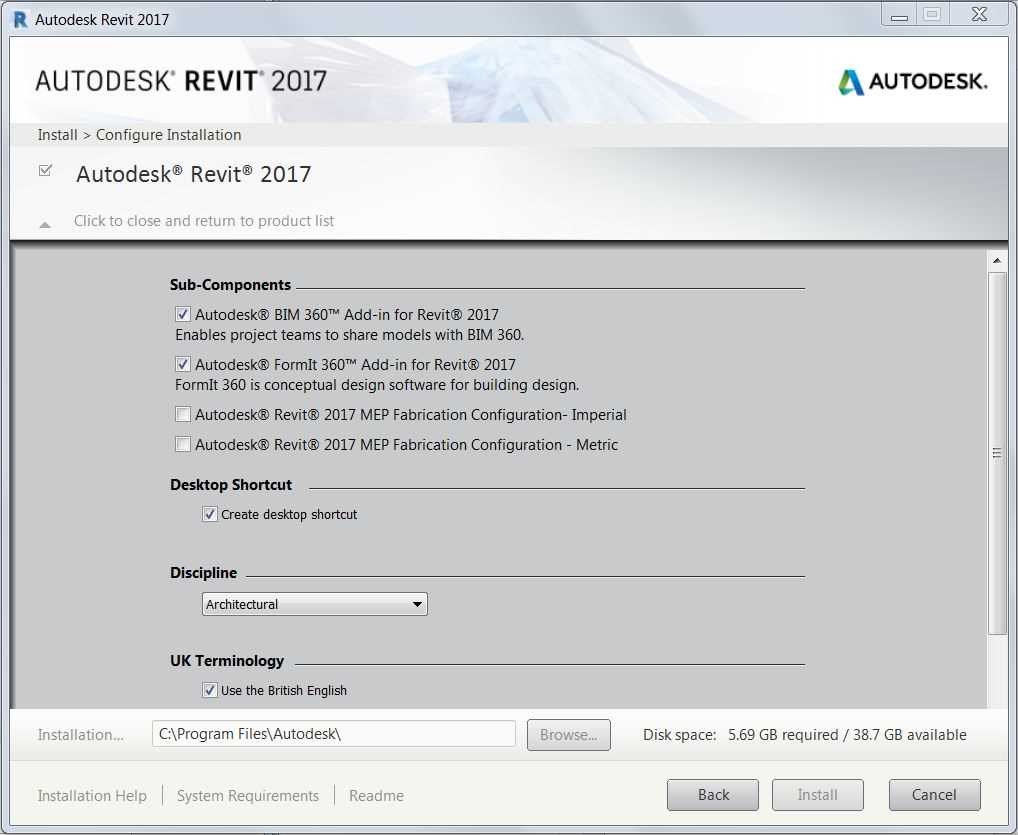The width and height of the screenshot is (1018, 835).
Task: Click 'FormIt 360 is conceptual design software' description
Action: pos(377,385)
